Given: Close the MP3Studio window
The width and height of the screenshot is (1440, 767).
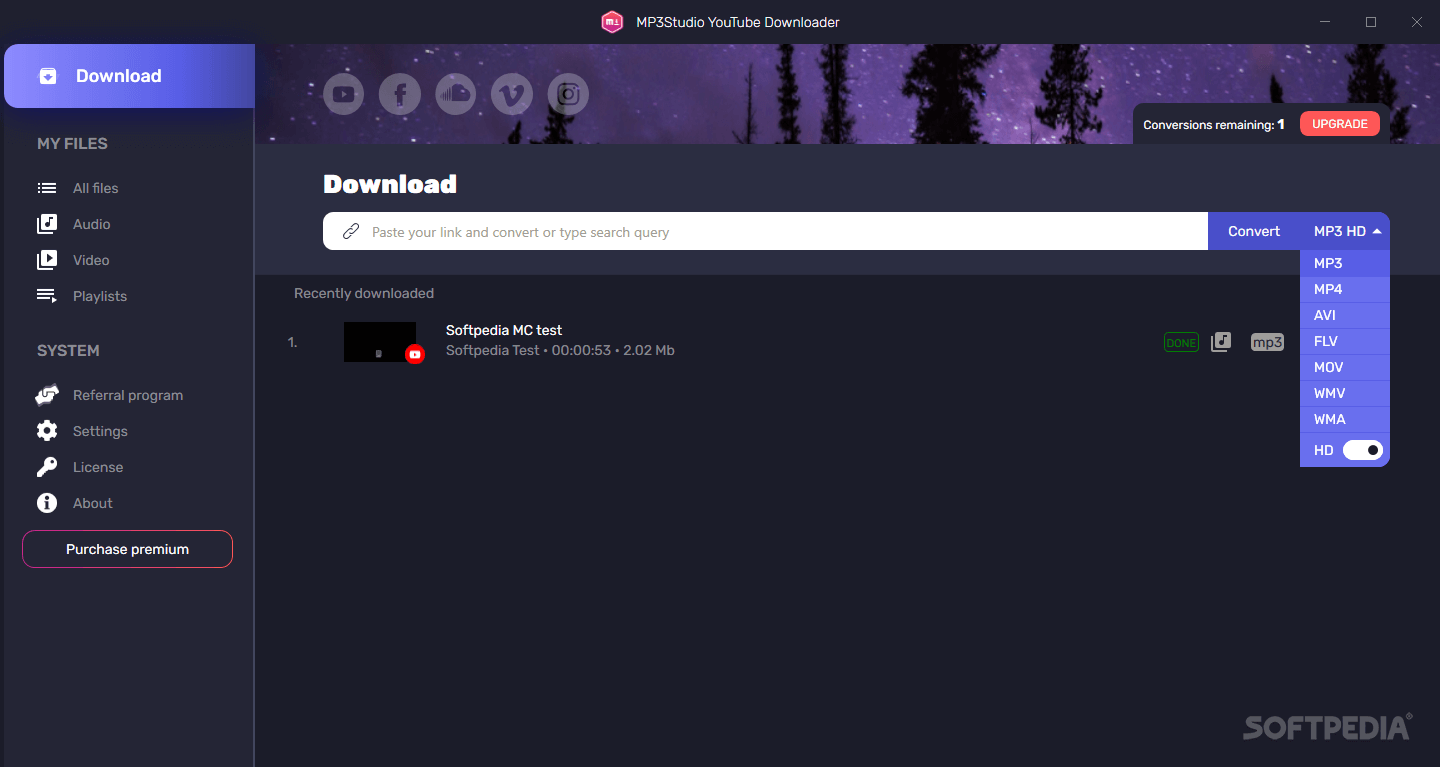Looking at the screenshot, I should point(1417,22).
